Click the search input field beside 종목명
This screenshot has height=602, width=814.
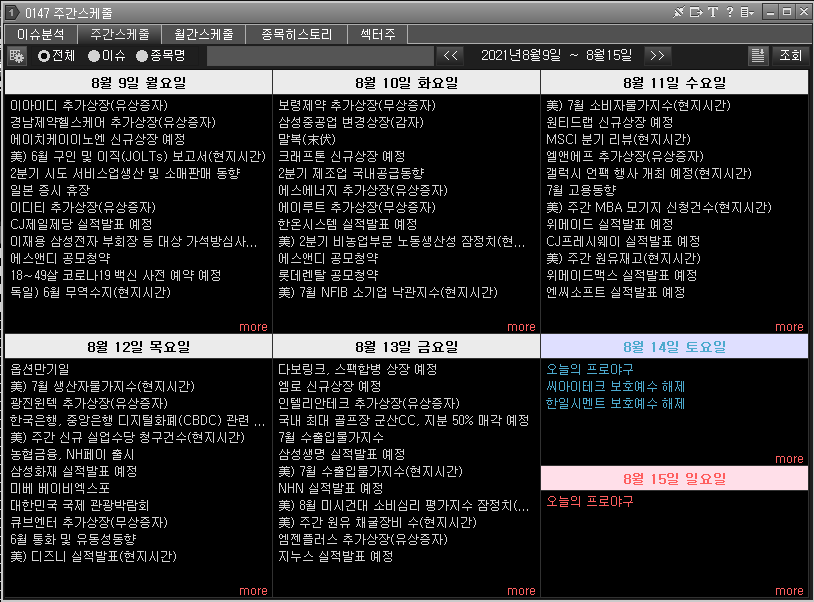[x=320, y=56]
